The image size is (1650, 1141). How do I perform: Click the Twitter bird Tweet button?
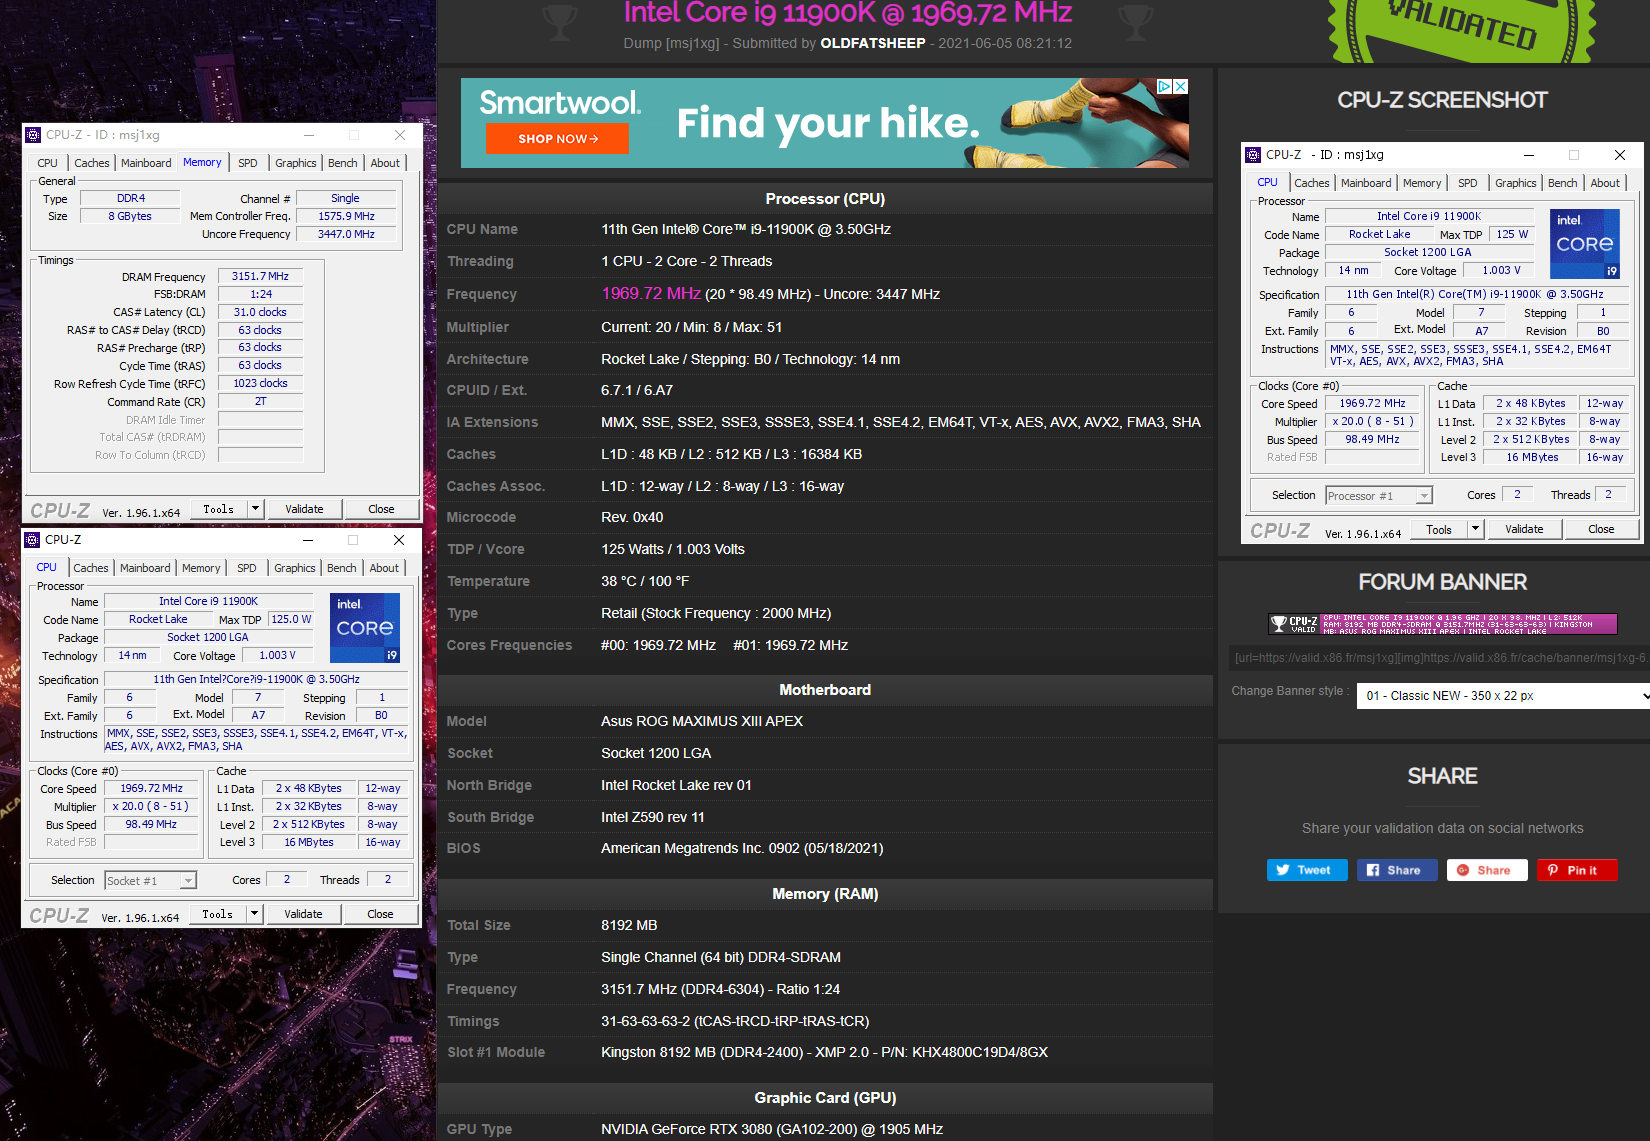[x=1307, y=870]
